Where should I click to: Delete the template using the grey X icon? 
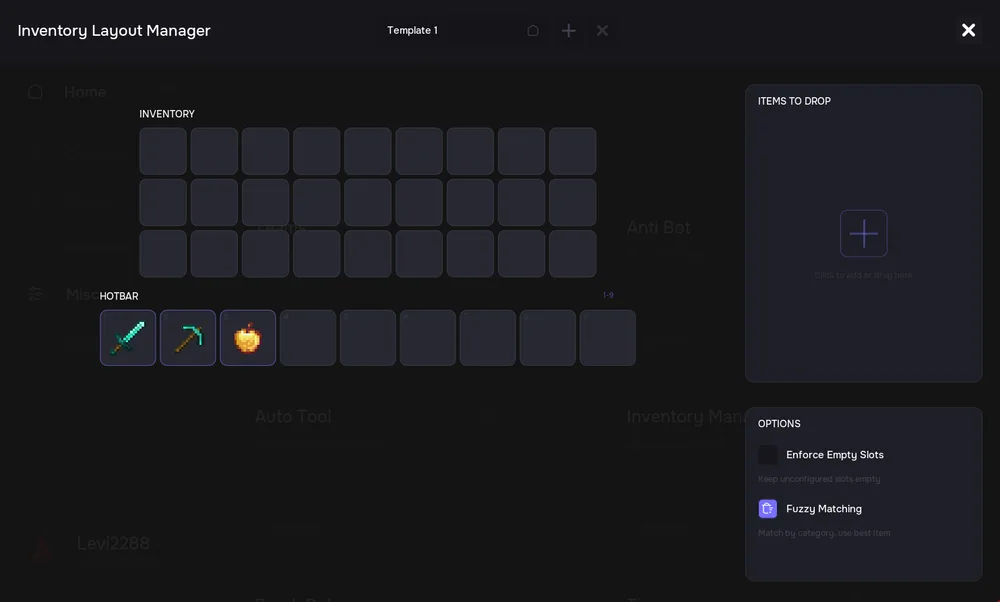click(x=602, y=31)
